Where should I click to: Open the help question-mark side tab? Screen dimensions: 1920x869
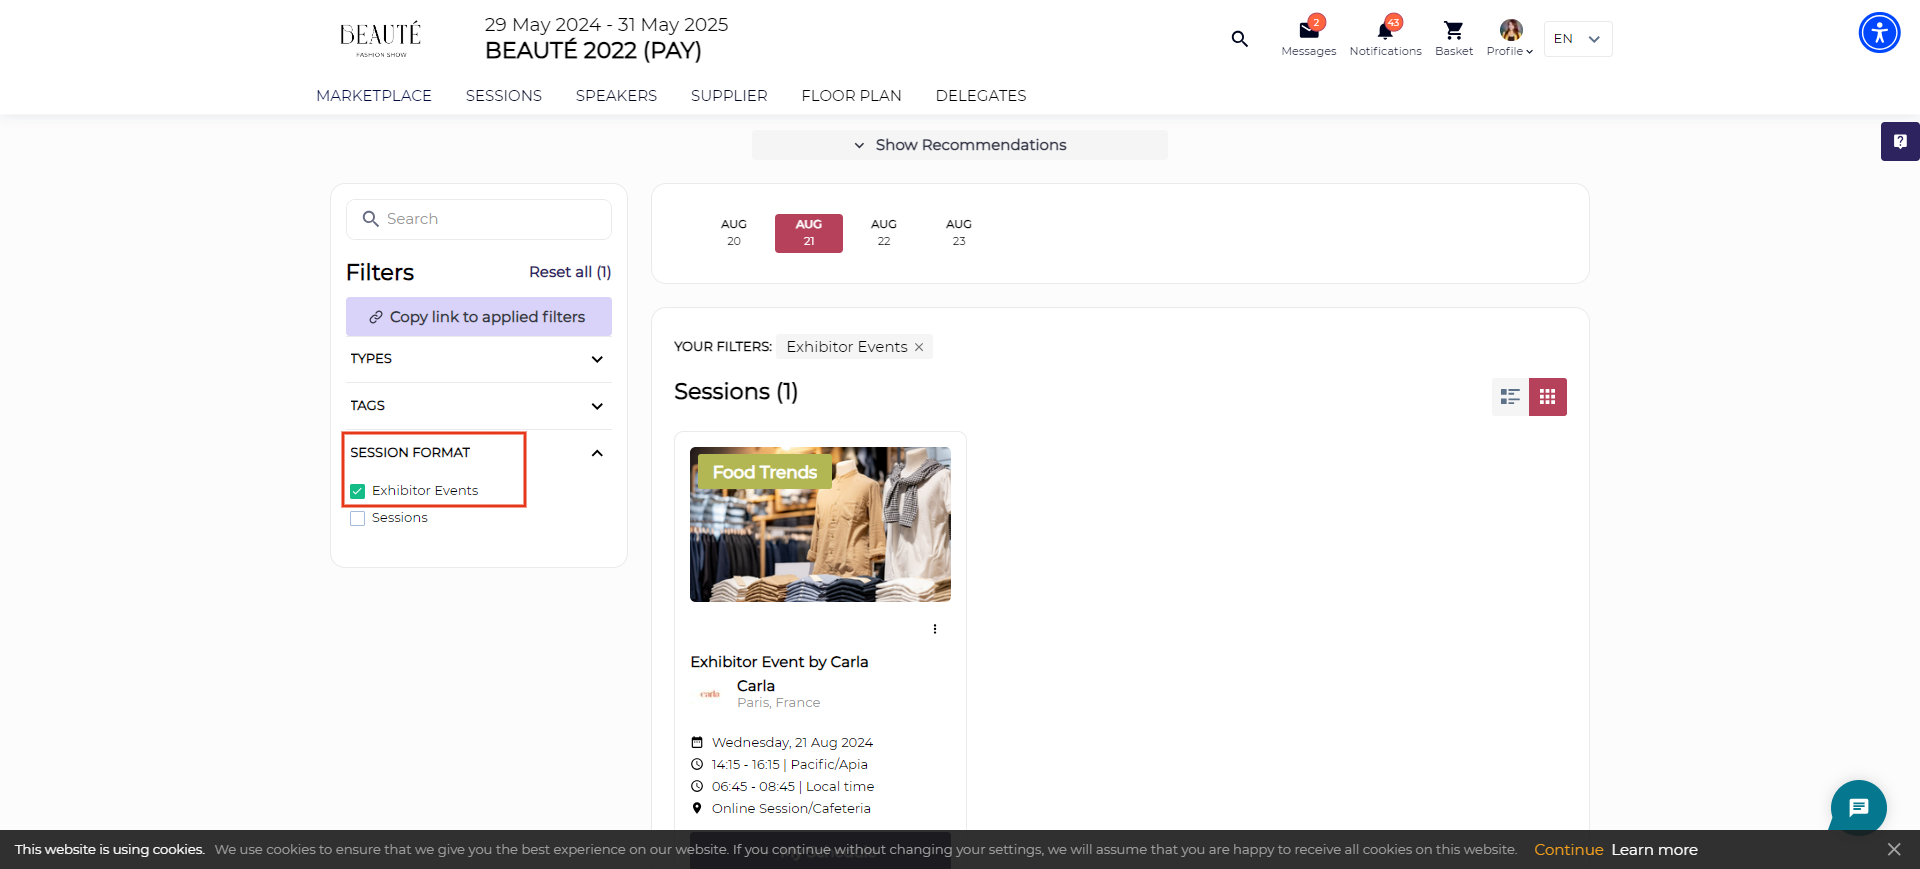[x=1900, y=142]
